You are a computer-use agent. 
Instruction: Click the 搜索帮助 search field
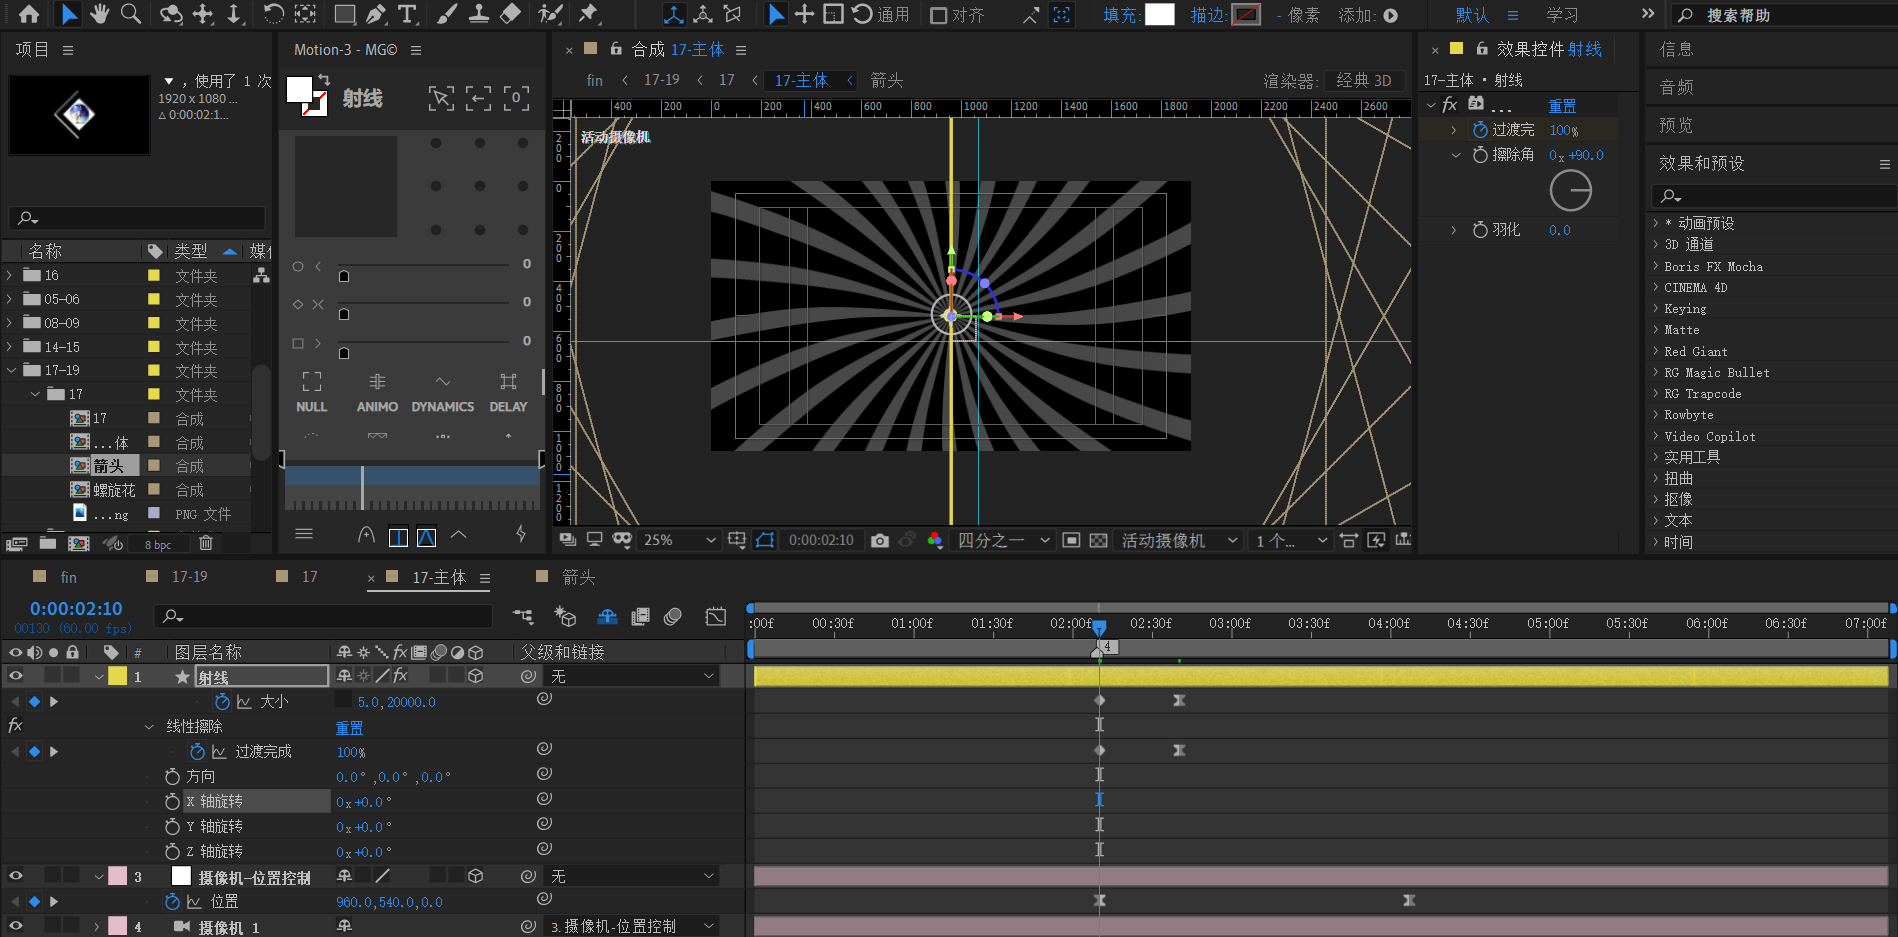1786,15
